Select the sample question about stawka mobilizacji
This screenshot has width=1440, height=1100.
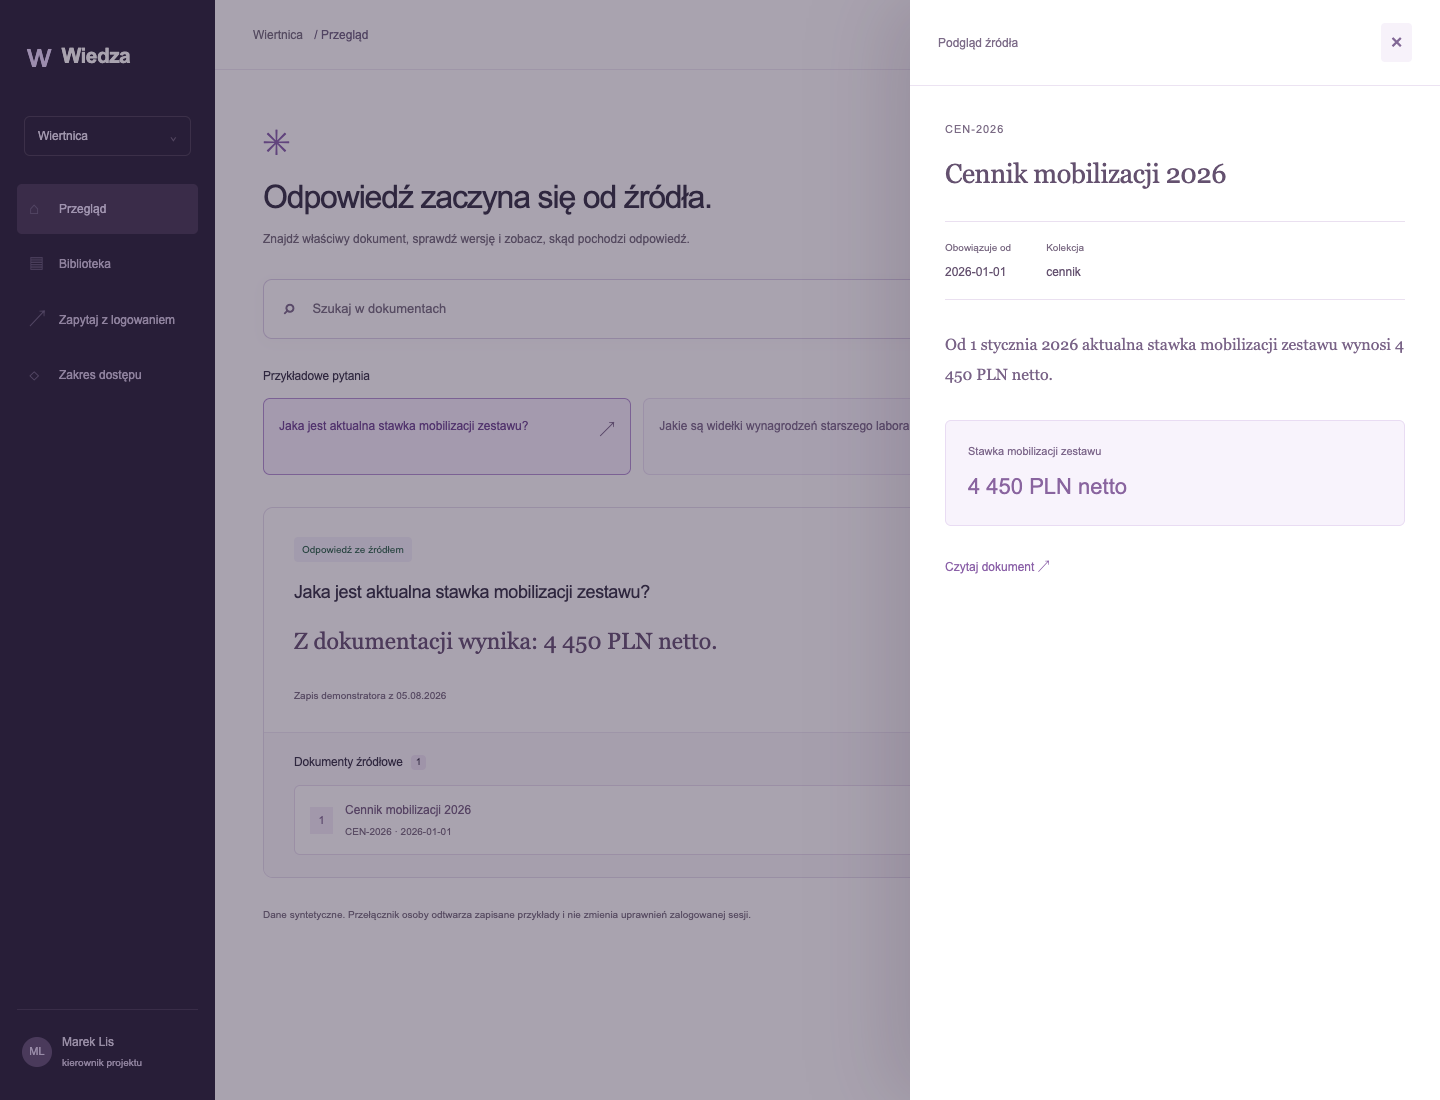(x=447, y=436)
